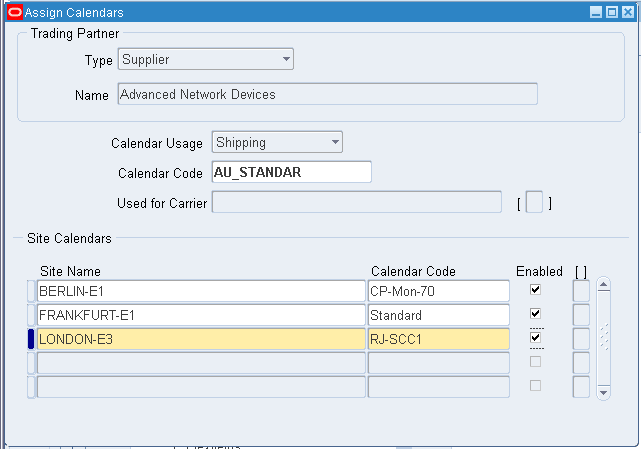641x449 pixels.
Task: Uncheck Enabled for BERLIN-E1 site
Action: [x=536, y=290]
